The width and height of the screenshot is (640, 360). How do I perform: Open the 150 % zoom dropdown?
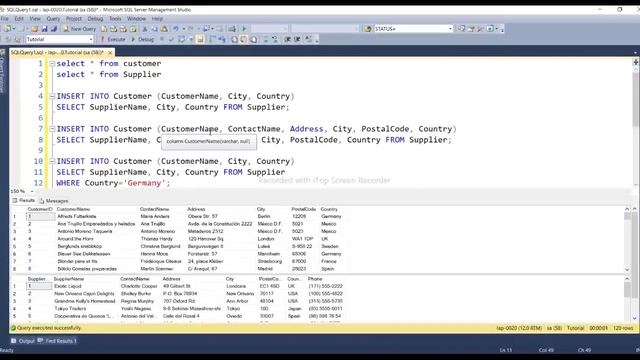(x=32, y=191)
